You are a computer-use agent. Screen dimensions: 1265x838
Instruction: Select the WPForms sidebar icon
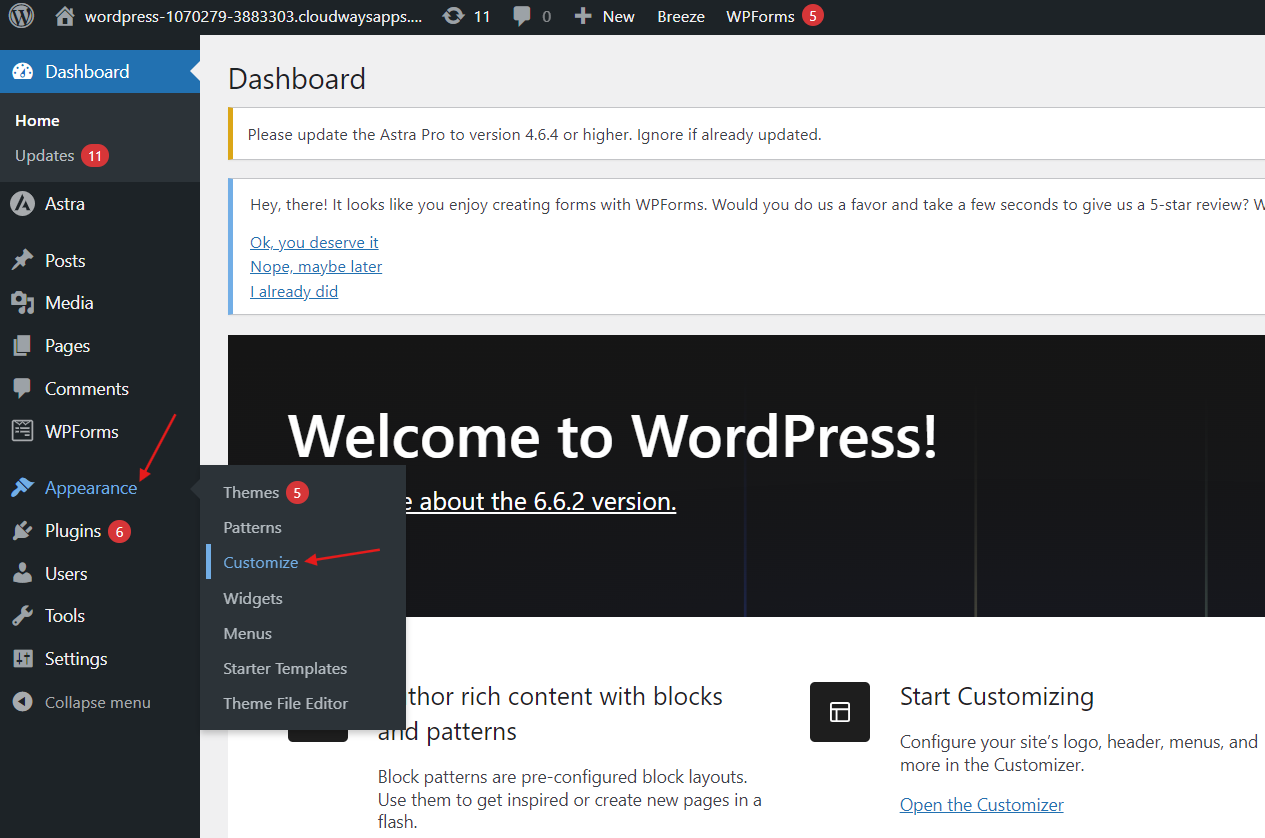pyautogui.click(x=22, y=430)
